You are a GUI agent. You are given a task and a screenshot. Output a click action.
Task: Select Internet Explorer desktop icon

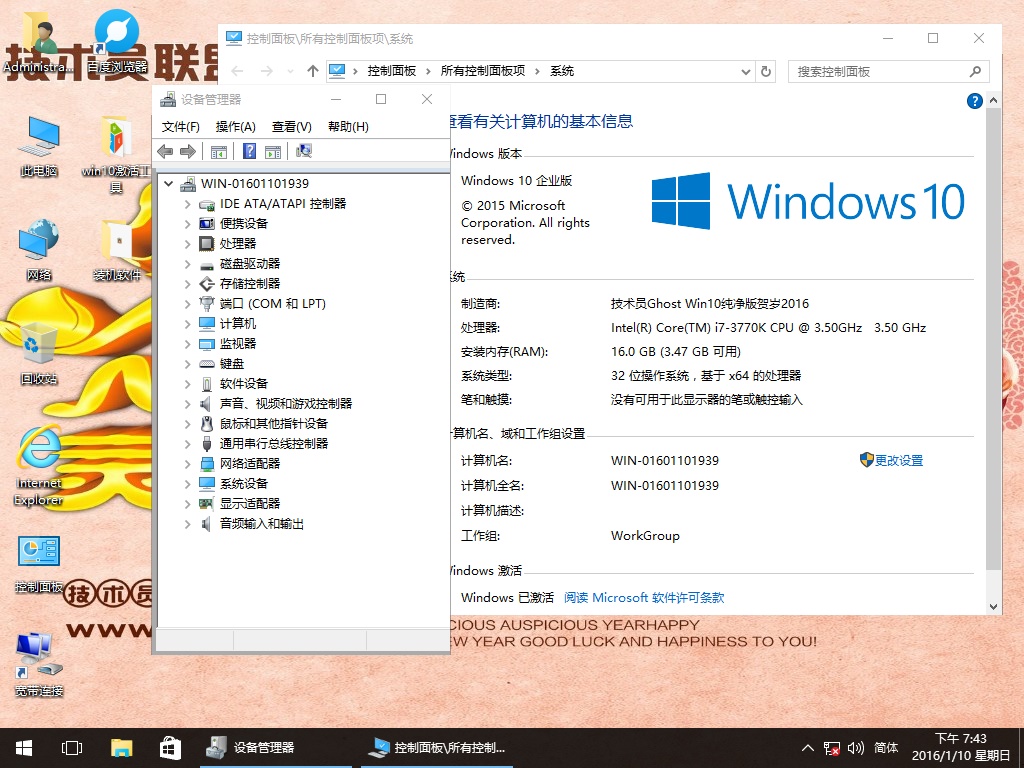(39, 466)
